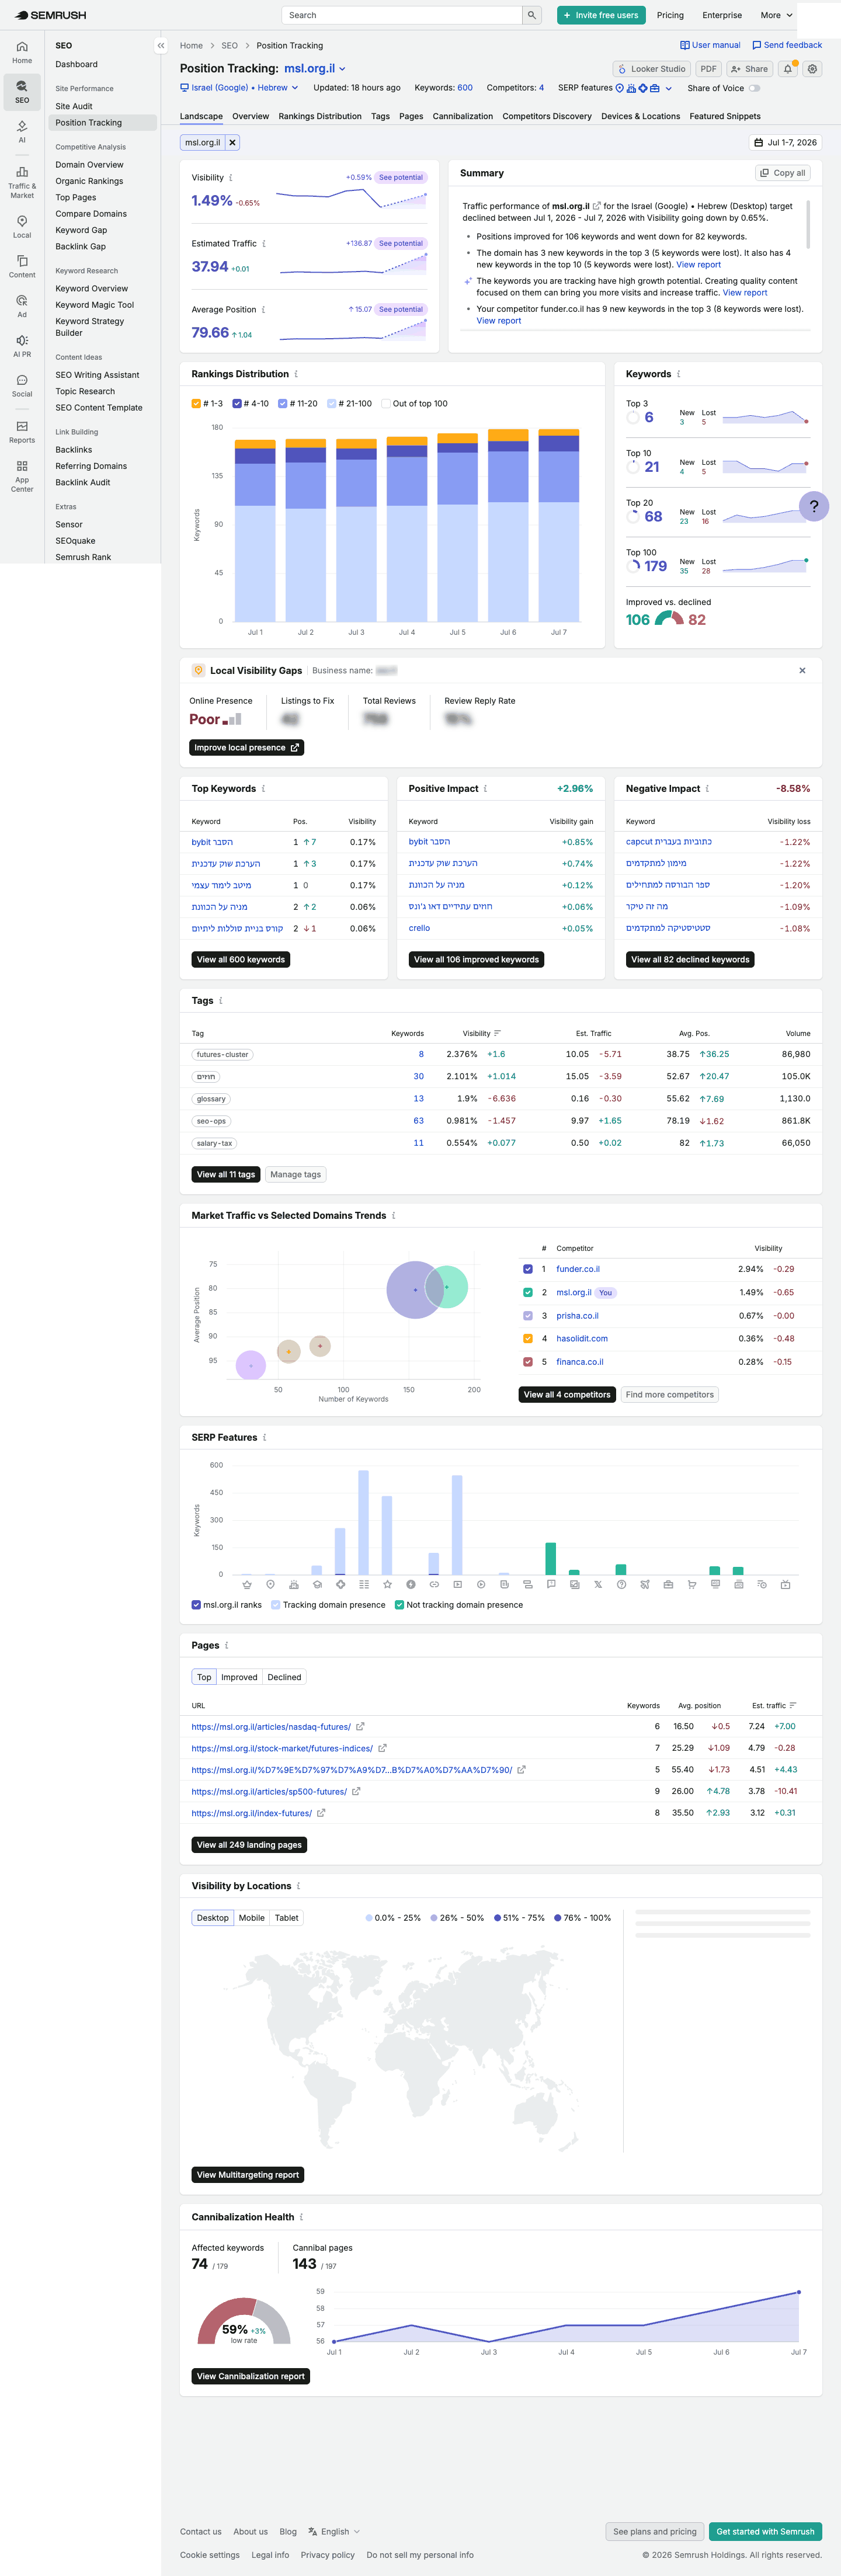Click the Summary panel scrollbar

coord(808,224)
